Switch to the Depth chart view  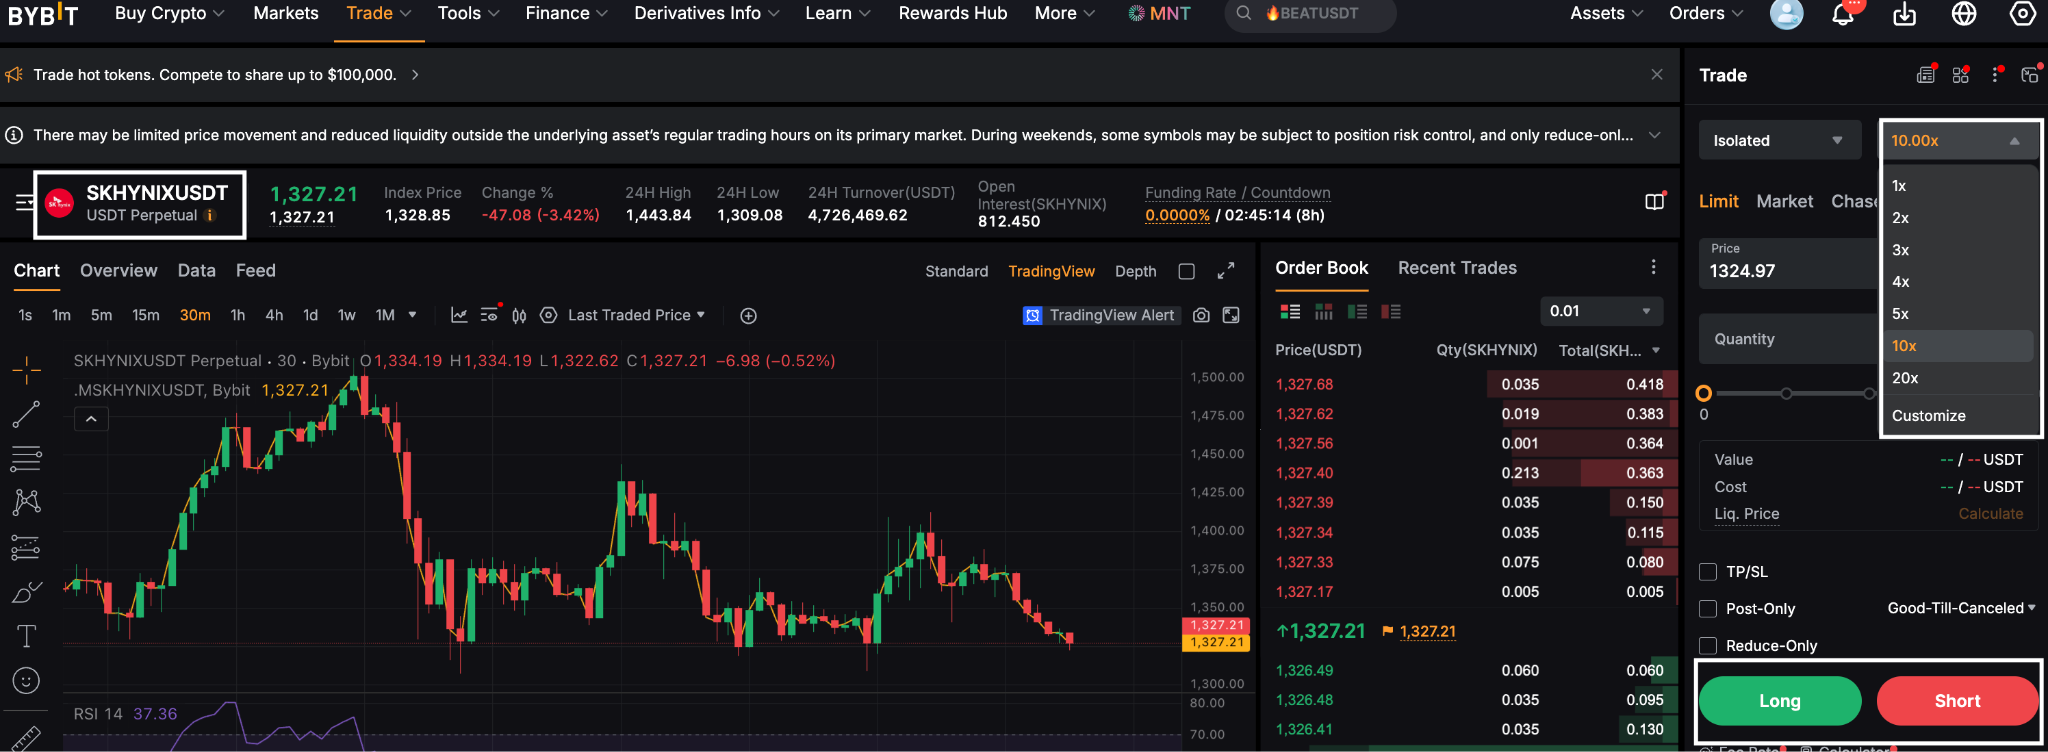(x=1136, y=272)
